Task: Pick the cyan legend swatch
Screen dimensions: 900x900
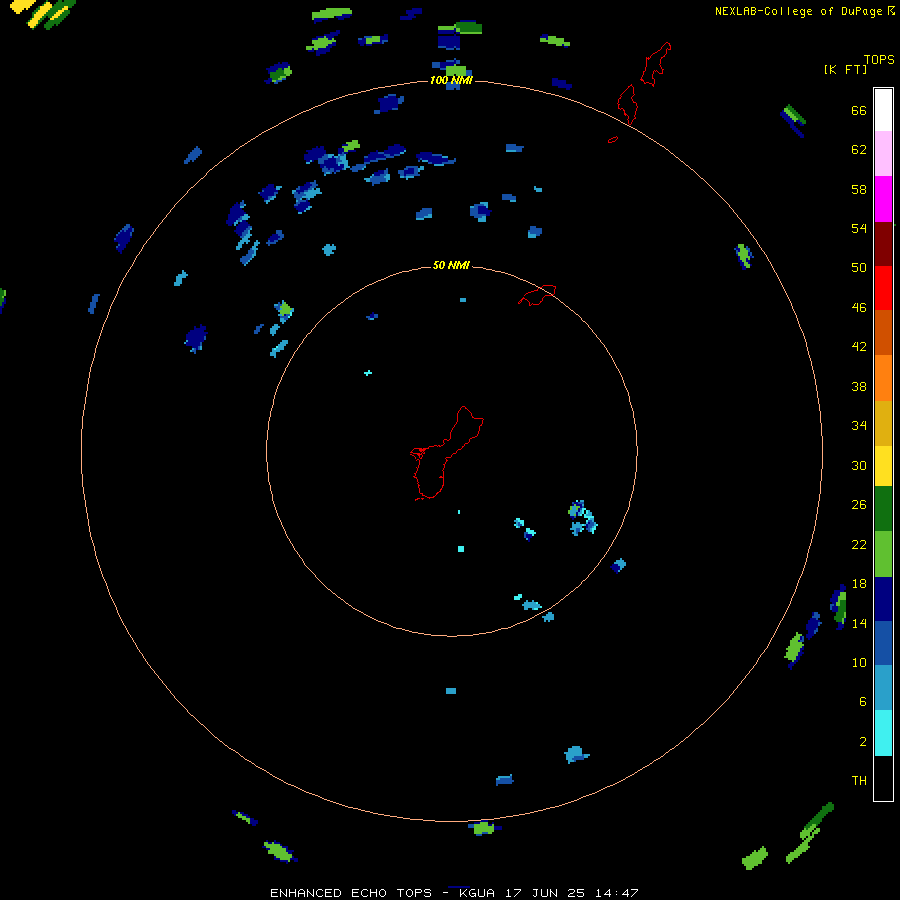Action: pyautogui.click(x=883, y=733)
